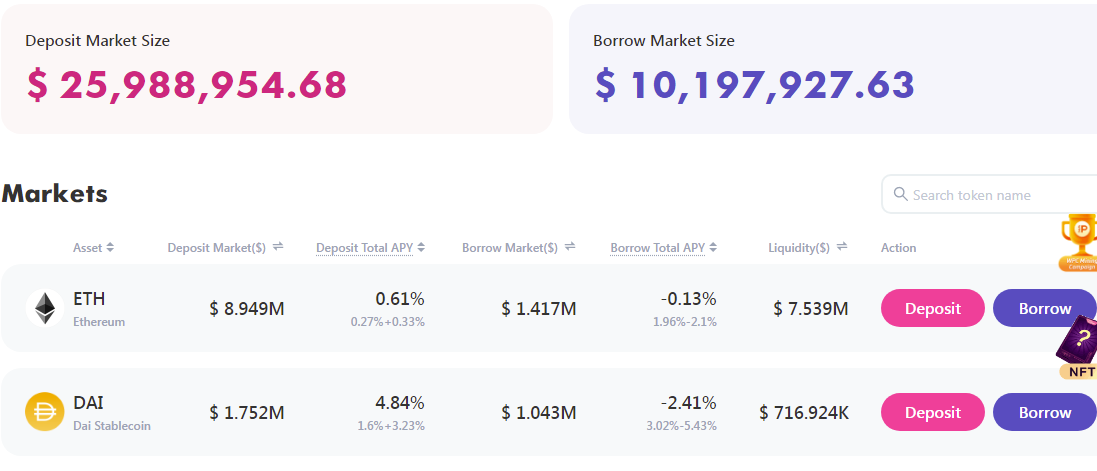This screenshot has height=471, width=1097.
Task: Borrow from the DAI market
Action: point(1045,412)
